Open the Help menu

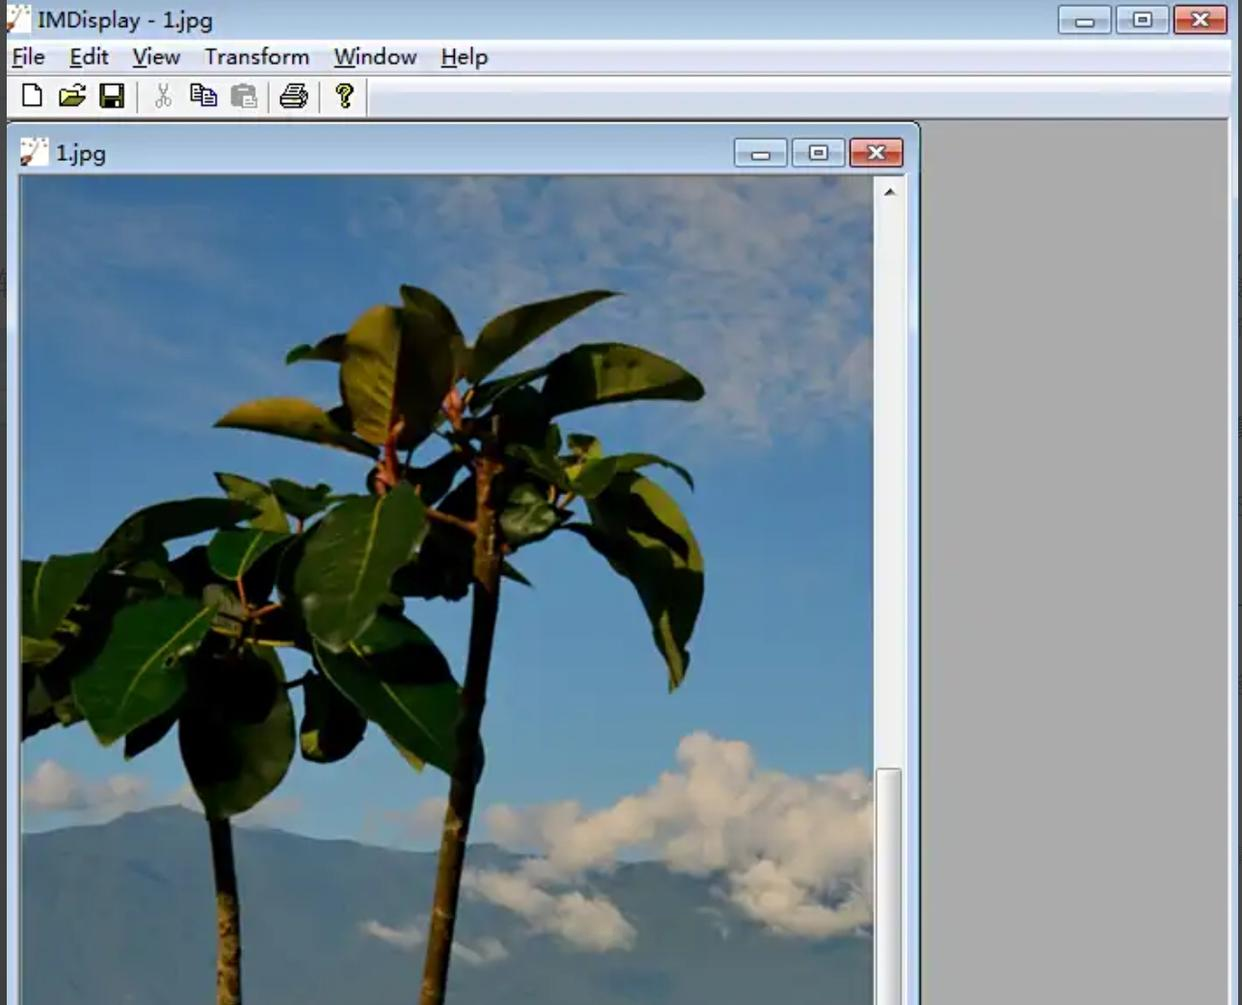point(464,57)
